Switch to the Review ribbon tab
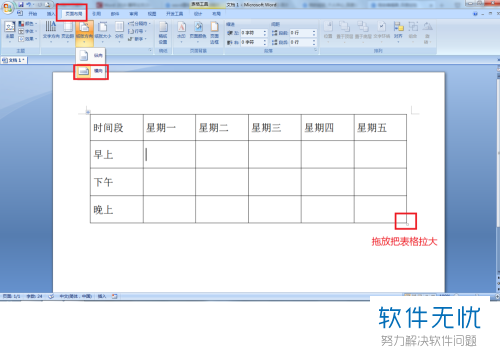 133,14
